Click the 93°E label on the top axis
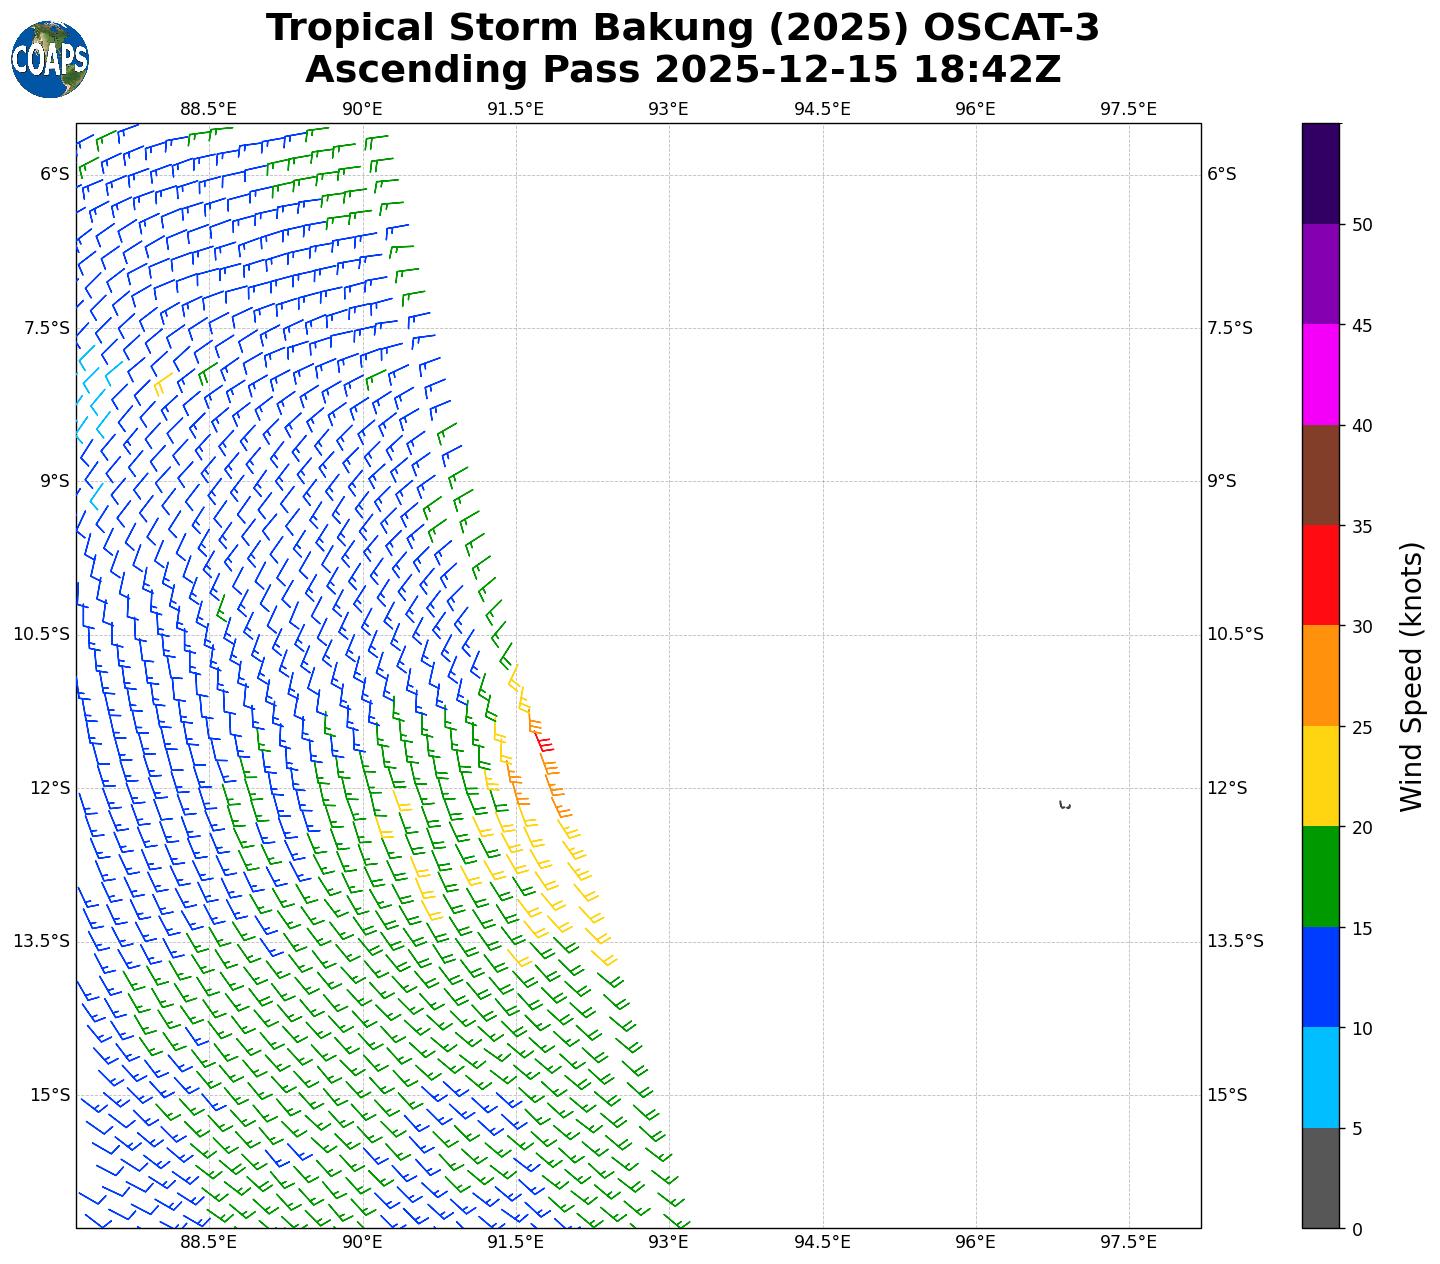This screenshot has height=1264, width=1440. [668, 109]
